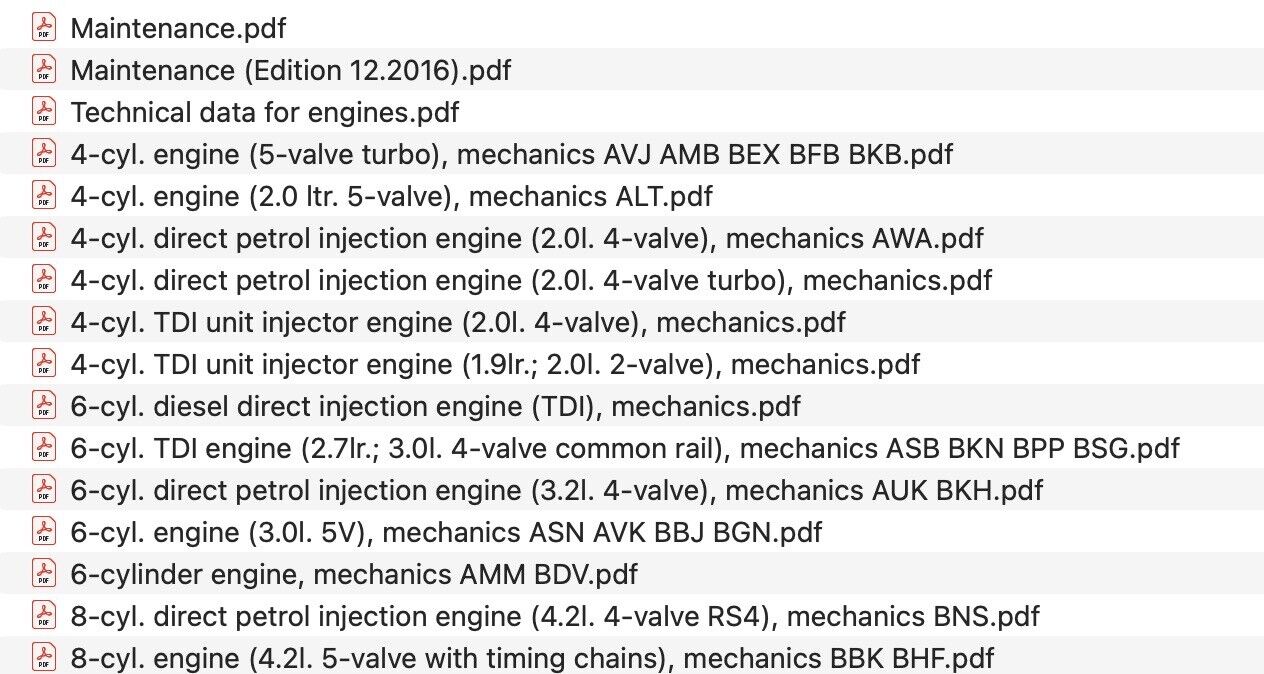Select the Maintenance.pdf file name
Image resolution: width=1264 pixels, height=674 pixels.
(x=178, y=28)
